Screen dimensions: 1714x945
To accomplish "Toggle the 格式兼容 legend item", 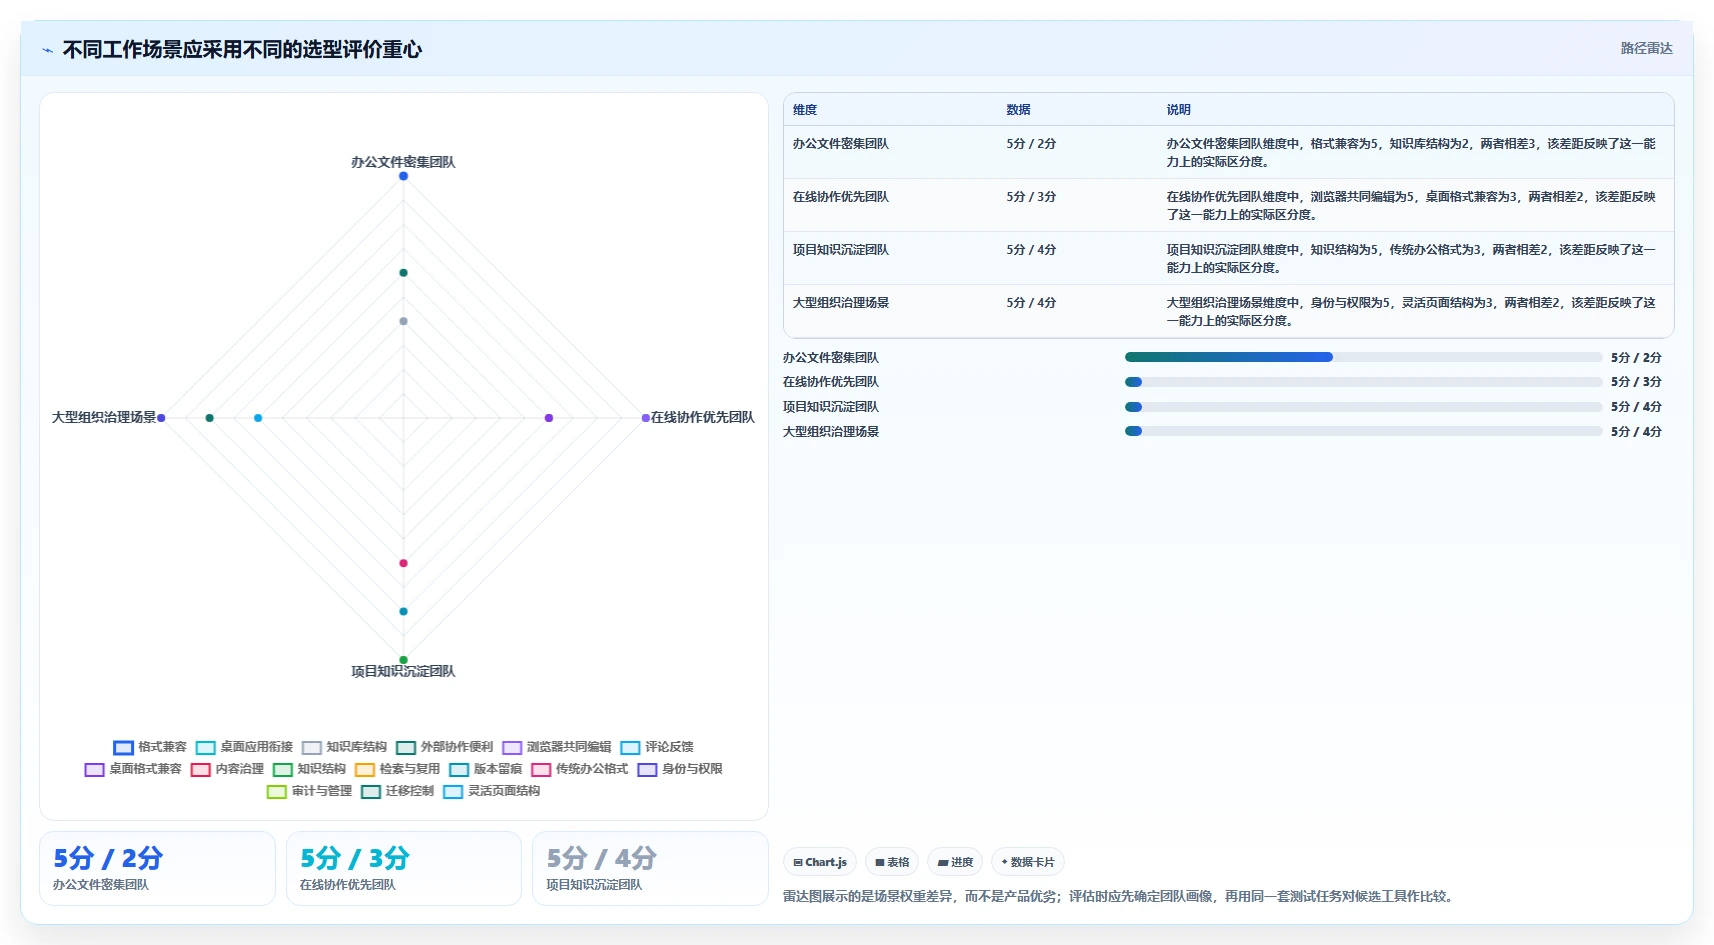I will point(151,747).
